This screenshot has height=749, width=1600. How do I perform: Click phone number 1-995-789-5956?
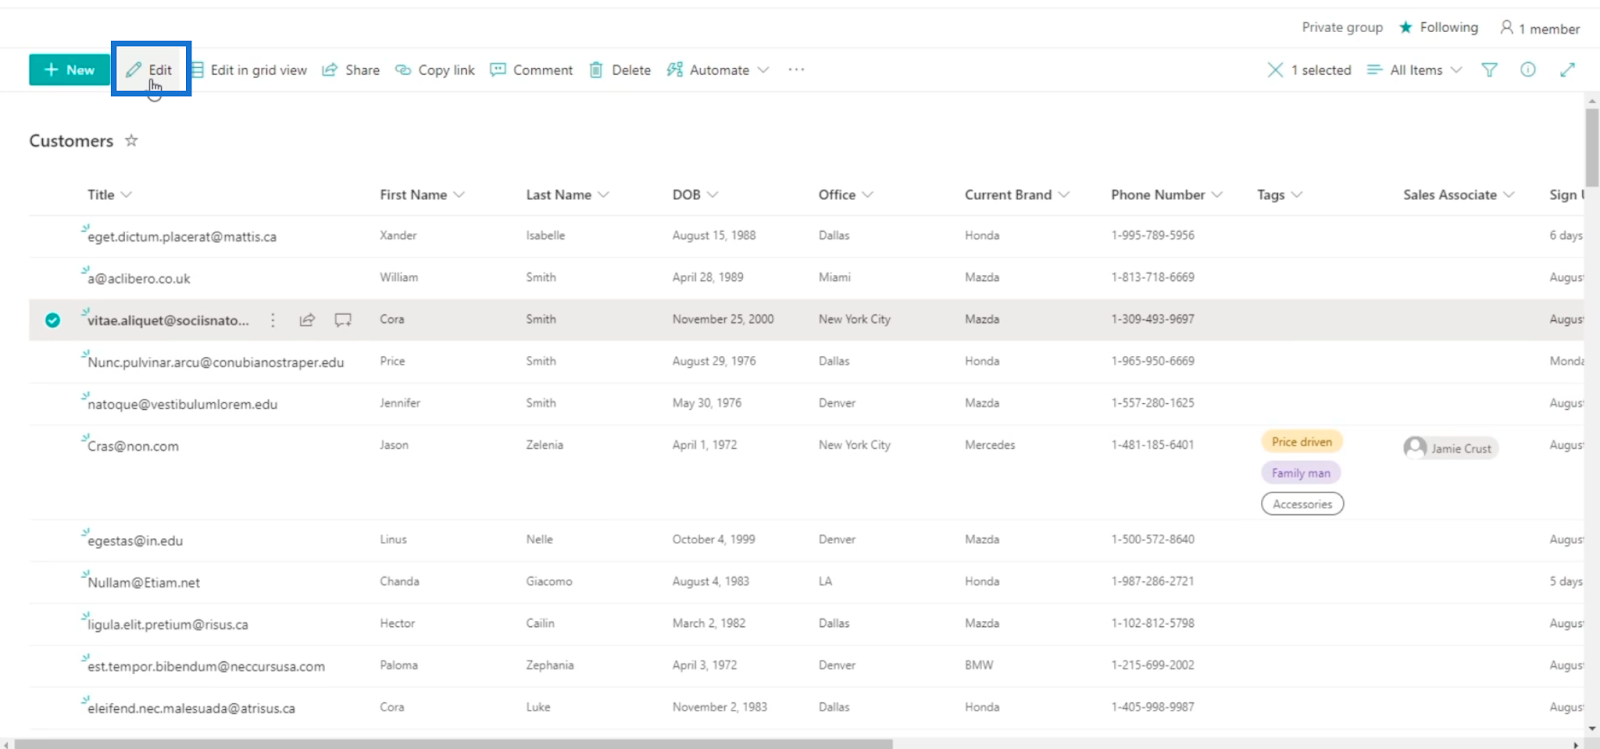1152,236
